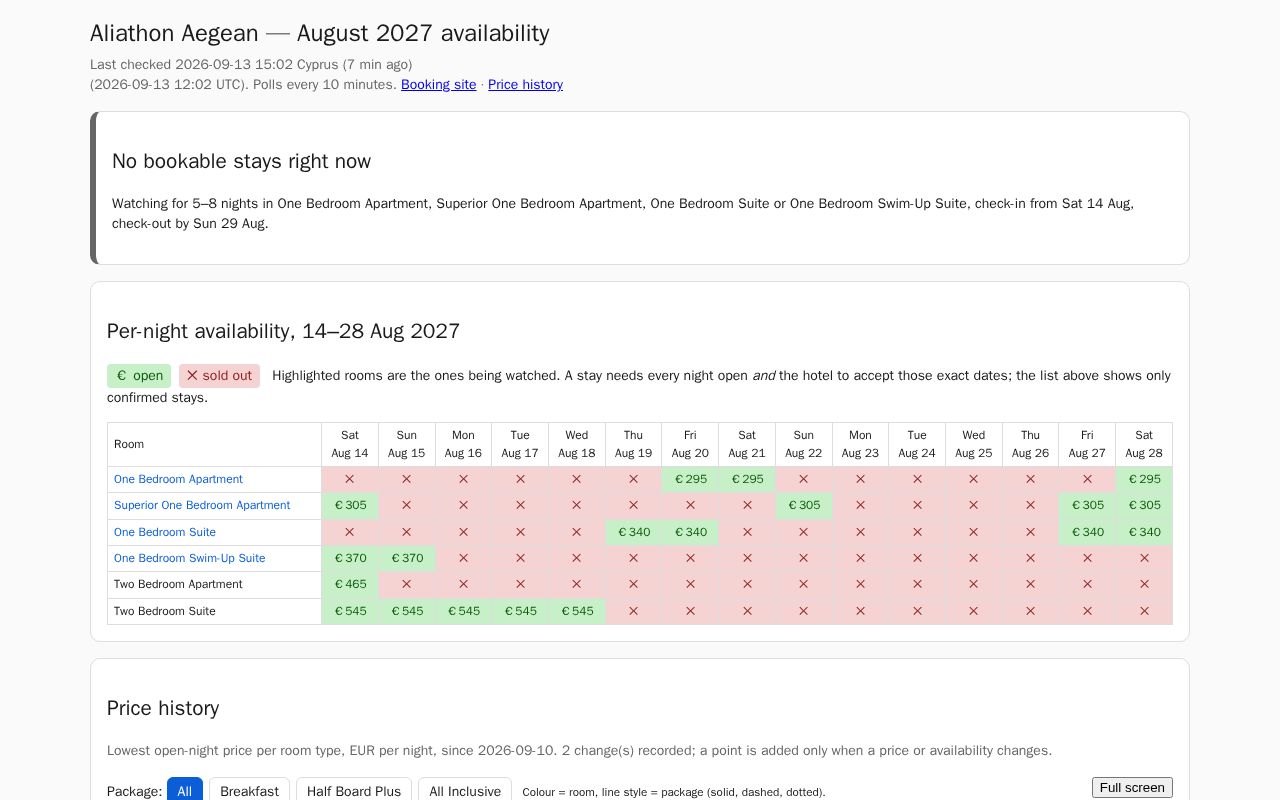Open the Booking site link
1280x800 pixels.
[x=438, y=85]
